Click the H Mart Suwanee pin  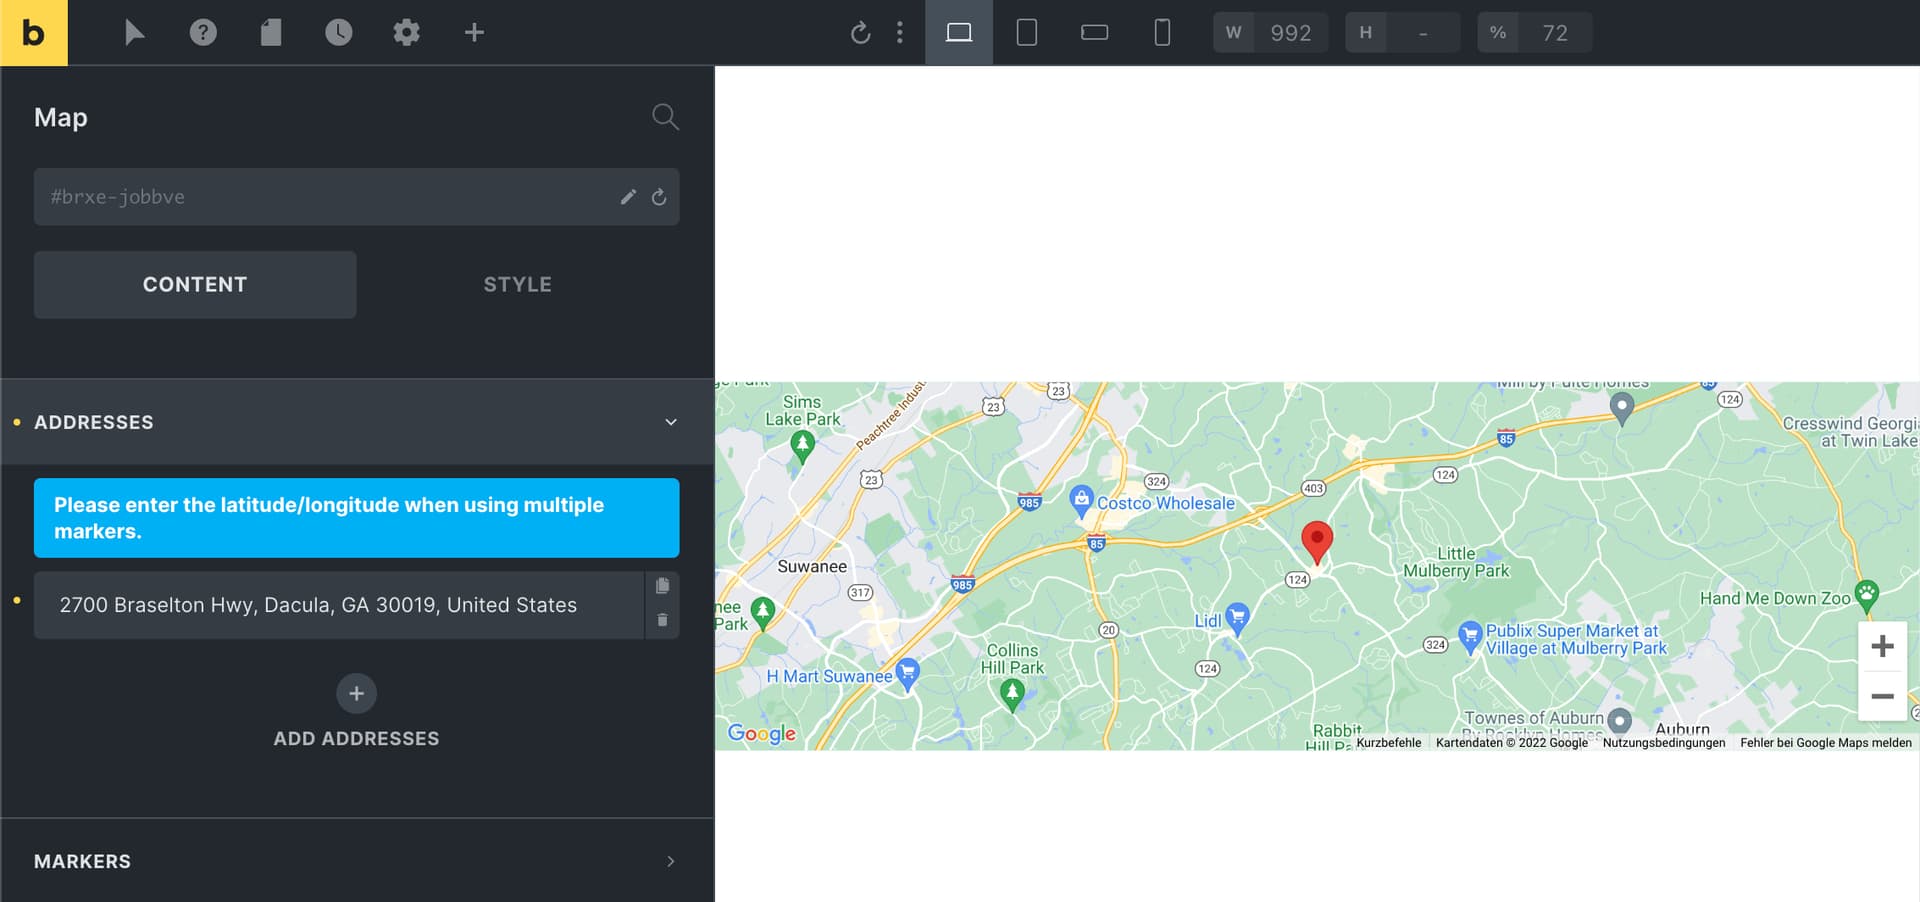[907, 673]
